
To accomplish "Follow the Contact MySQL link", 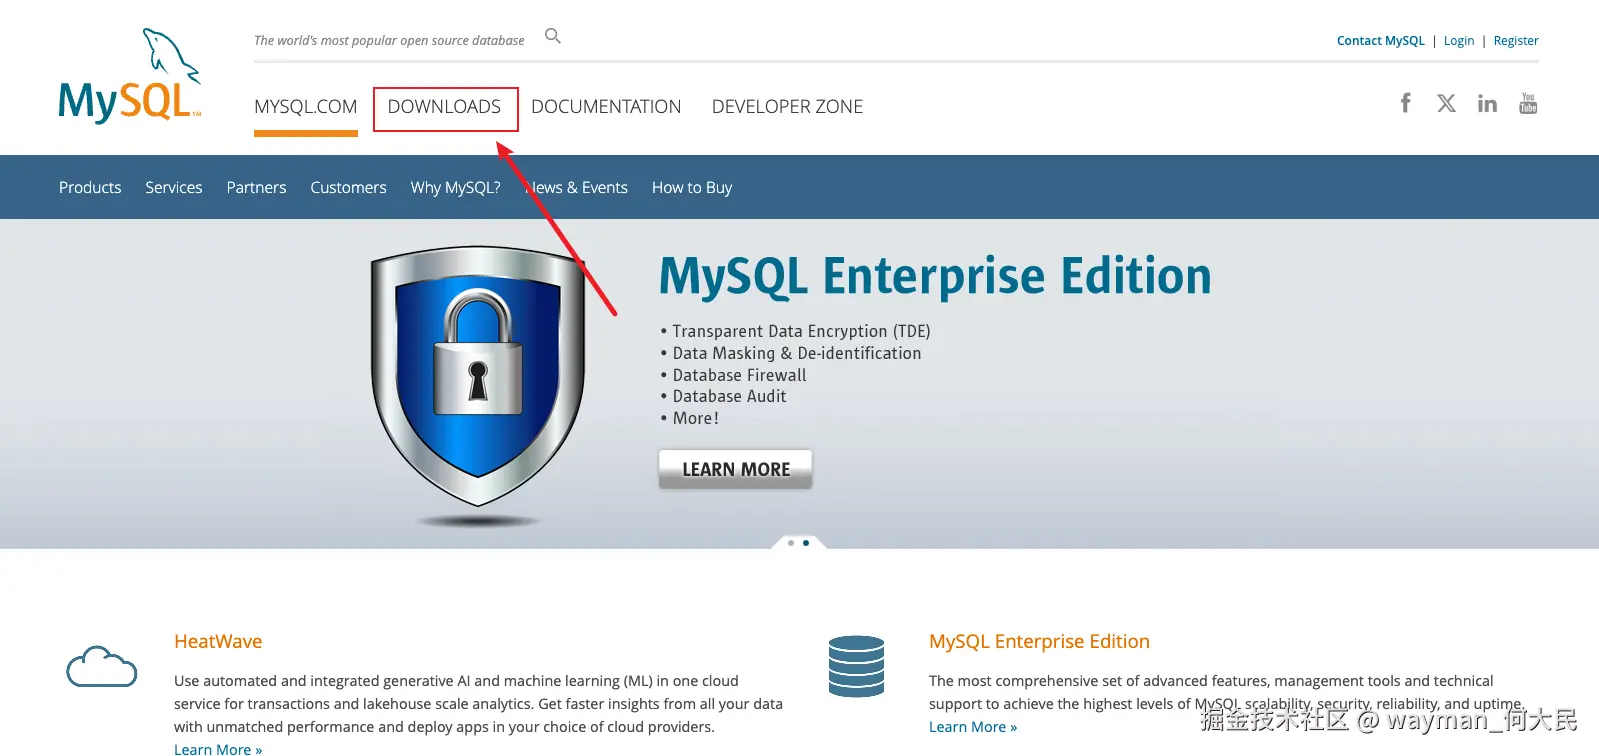I will click(1380, 41).
